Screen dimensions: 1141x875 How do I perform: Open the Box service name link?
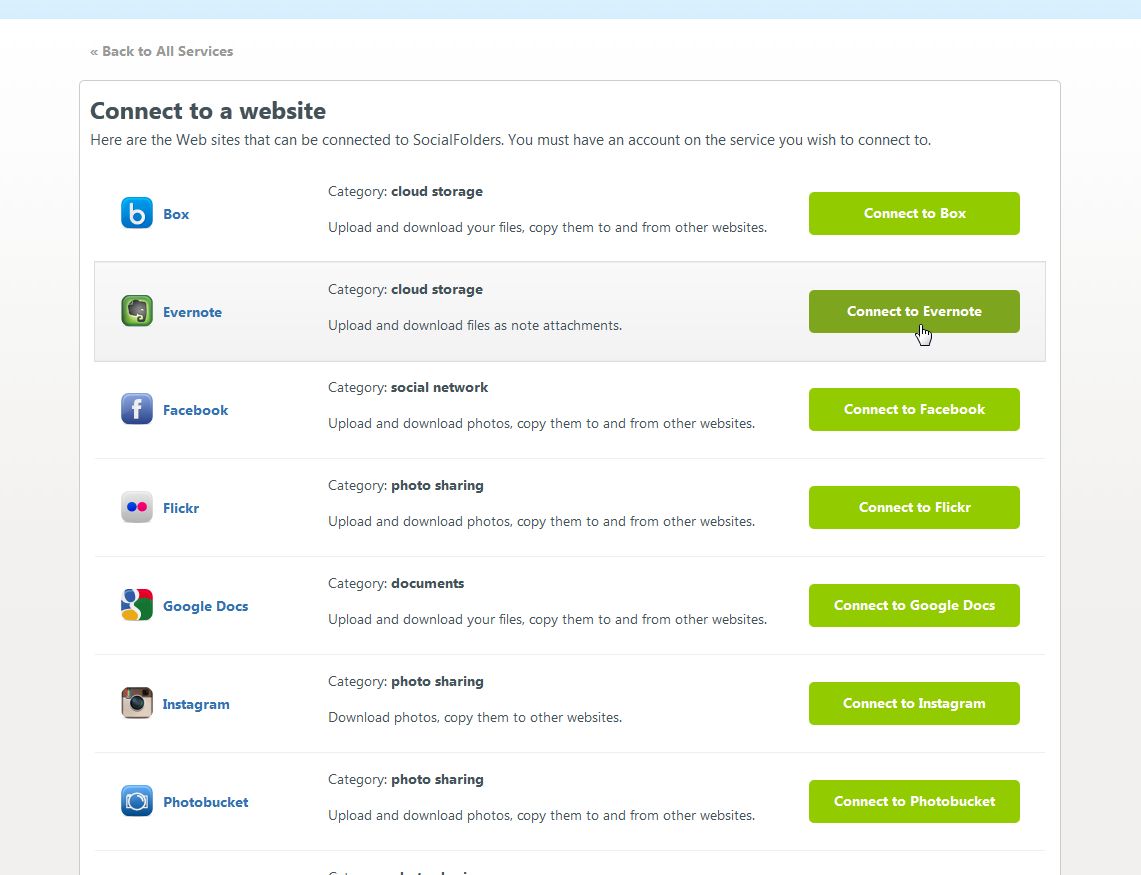176,214
